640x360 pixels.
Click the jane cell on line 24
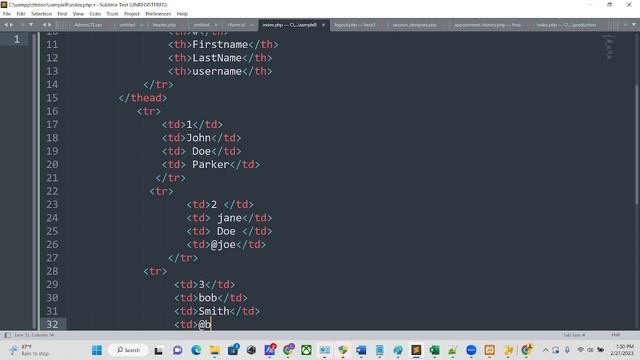(x=229, y=218)
